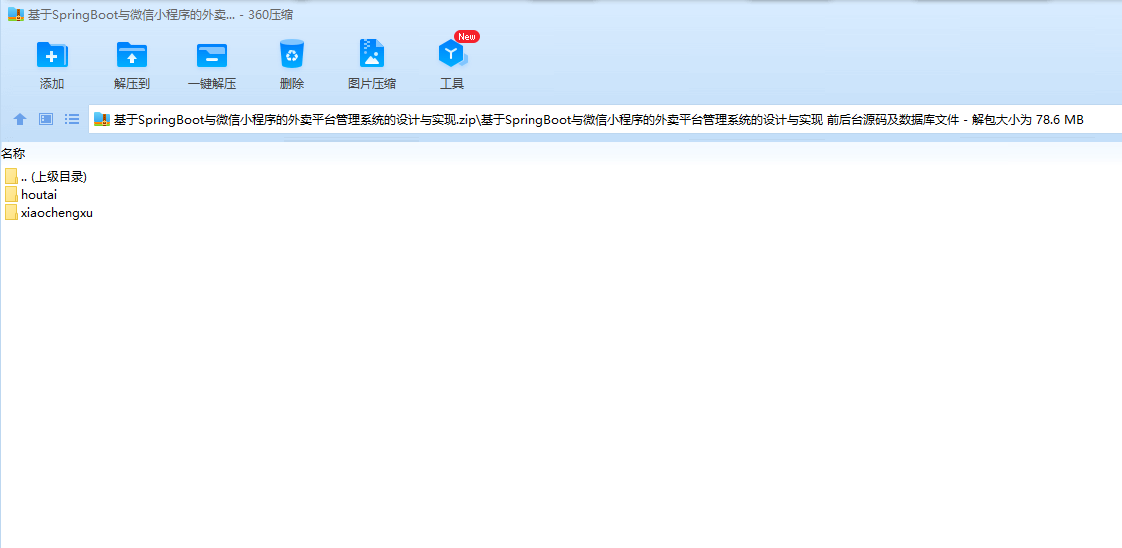Click the 360压缩 title bar app icon
This screenshot has width=1122, height=548.
tap(16, 14)
